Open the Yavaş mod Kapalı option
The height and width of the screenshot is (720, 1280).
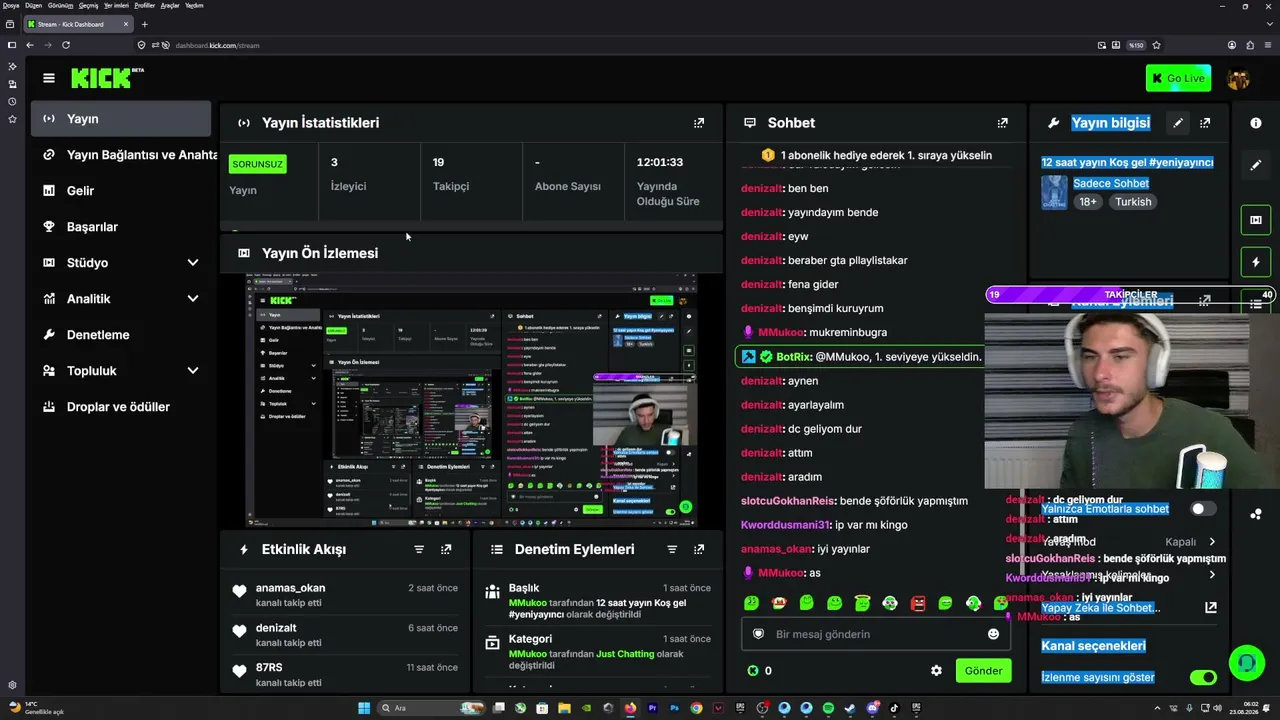click(x=1129, y=542)
